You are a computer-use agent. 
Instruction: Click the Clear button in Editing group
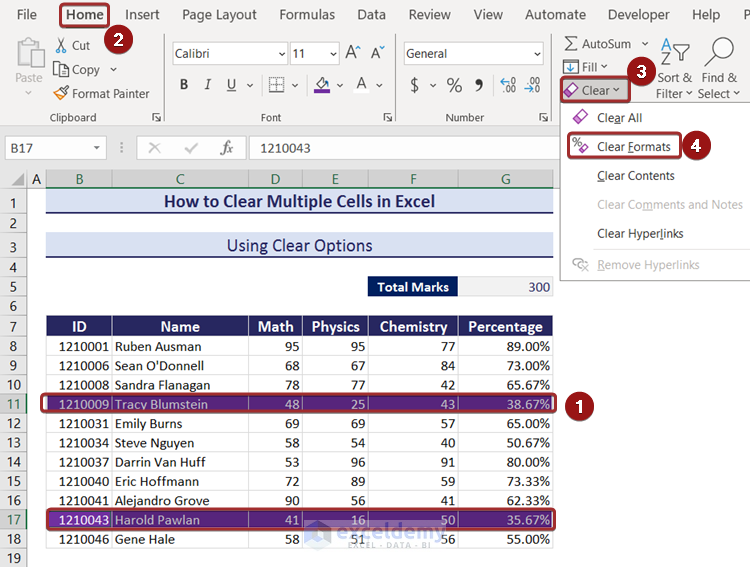coord(593,90)
